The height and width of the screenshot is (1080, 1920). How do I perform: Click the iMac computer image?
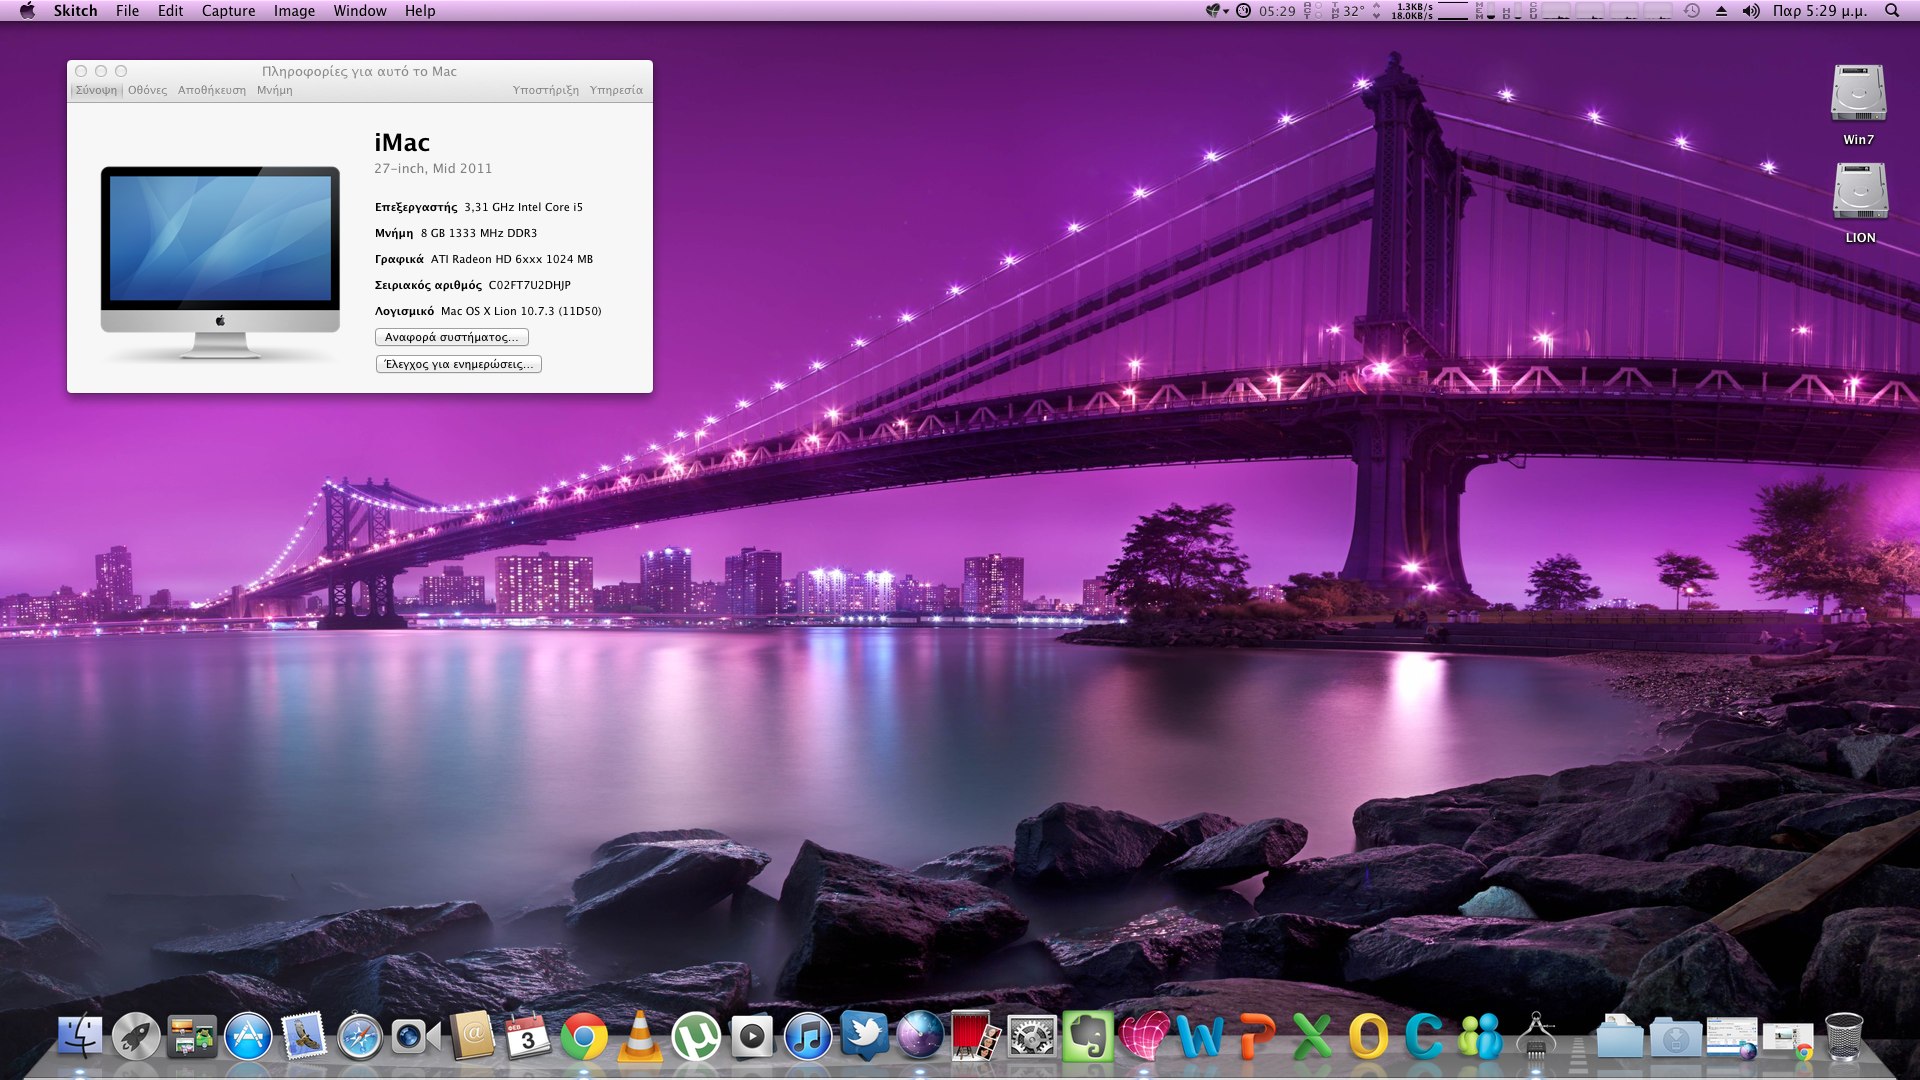tap(220, 262)
